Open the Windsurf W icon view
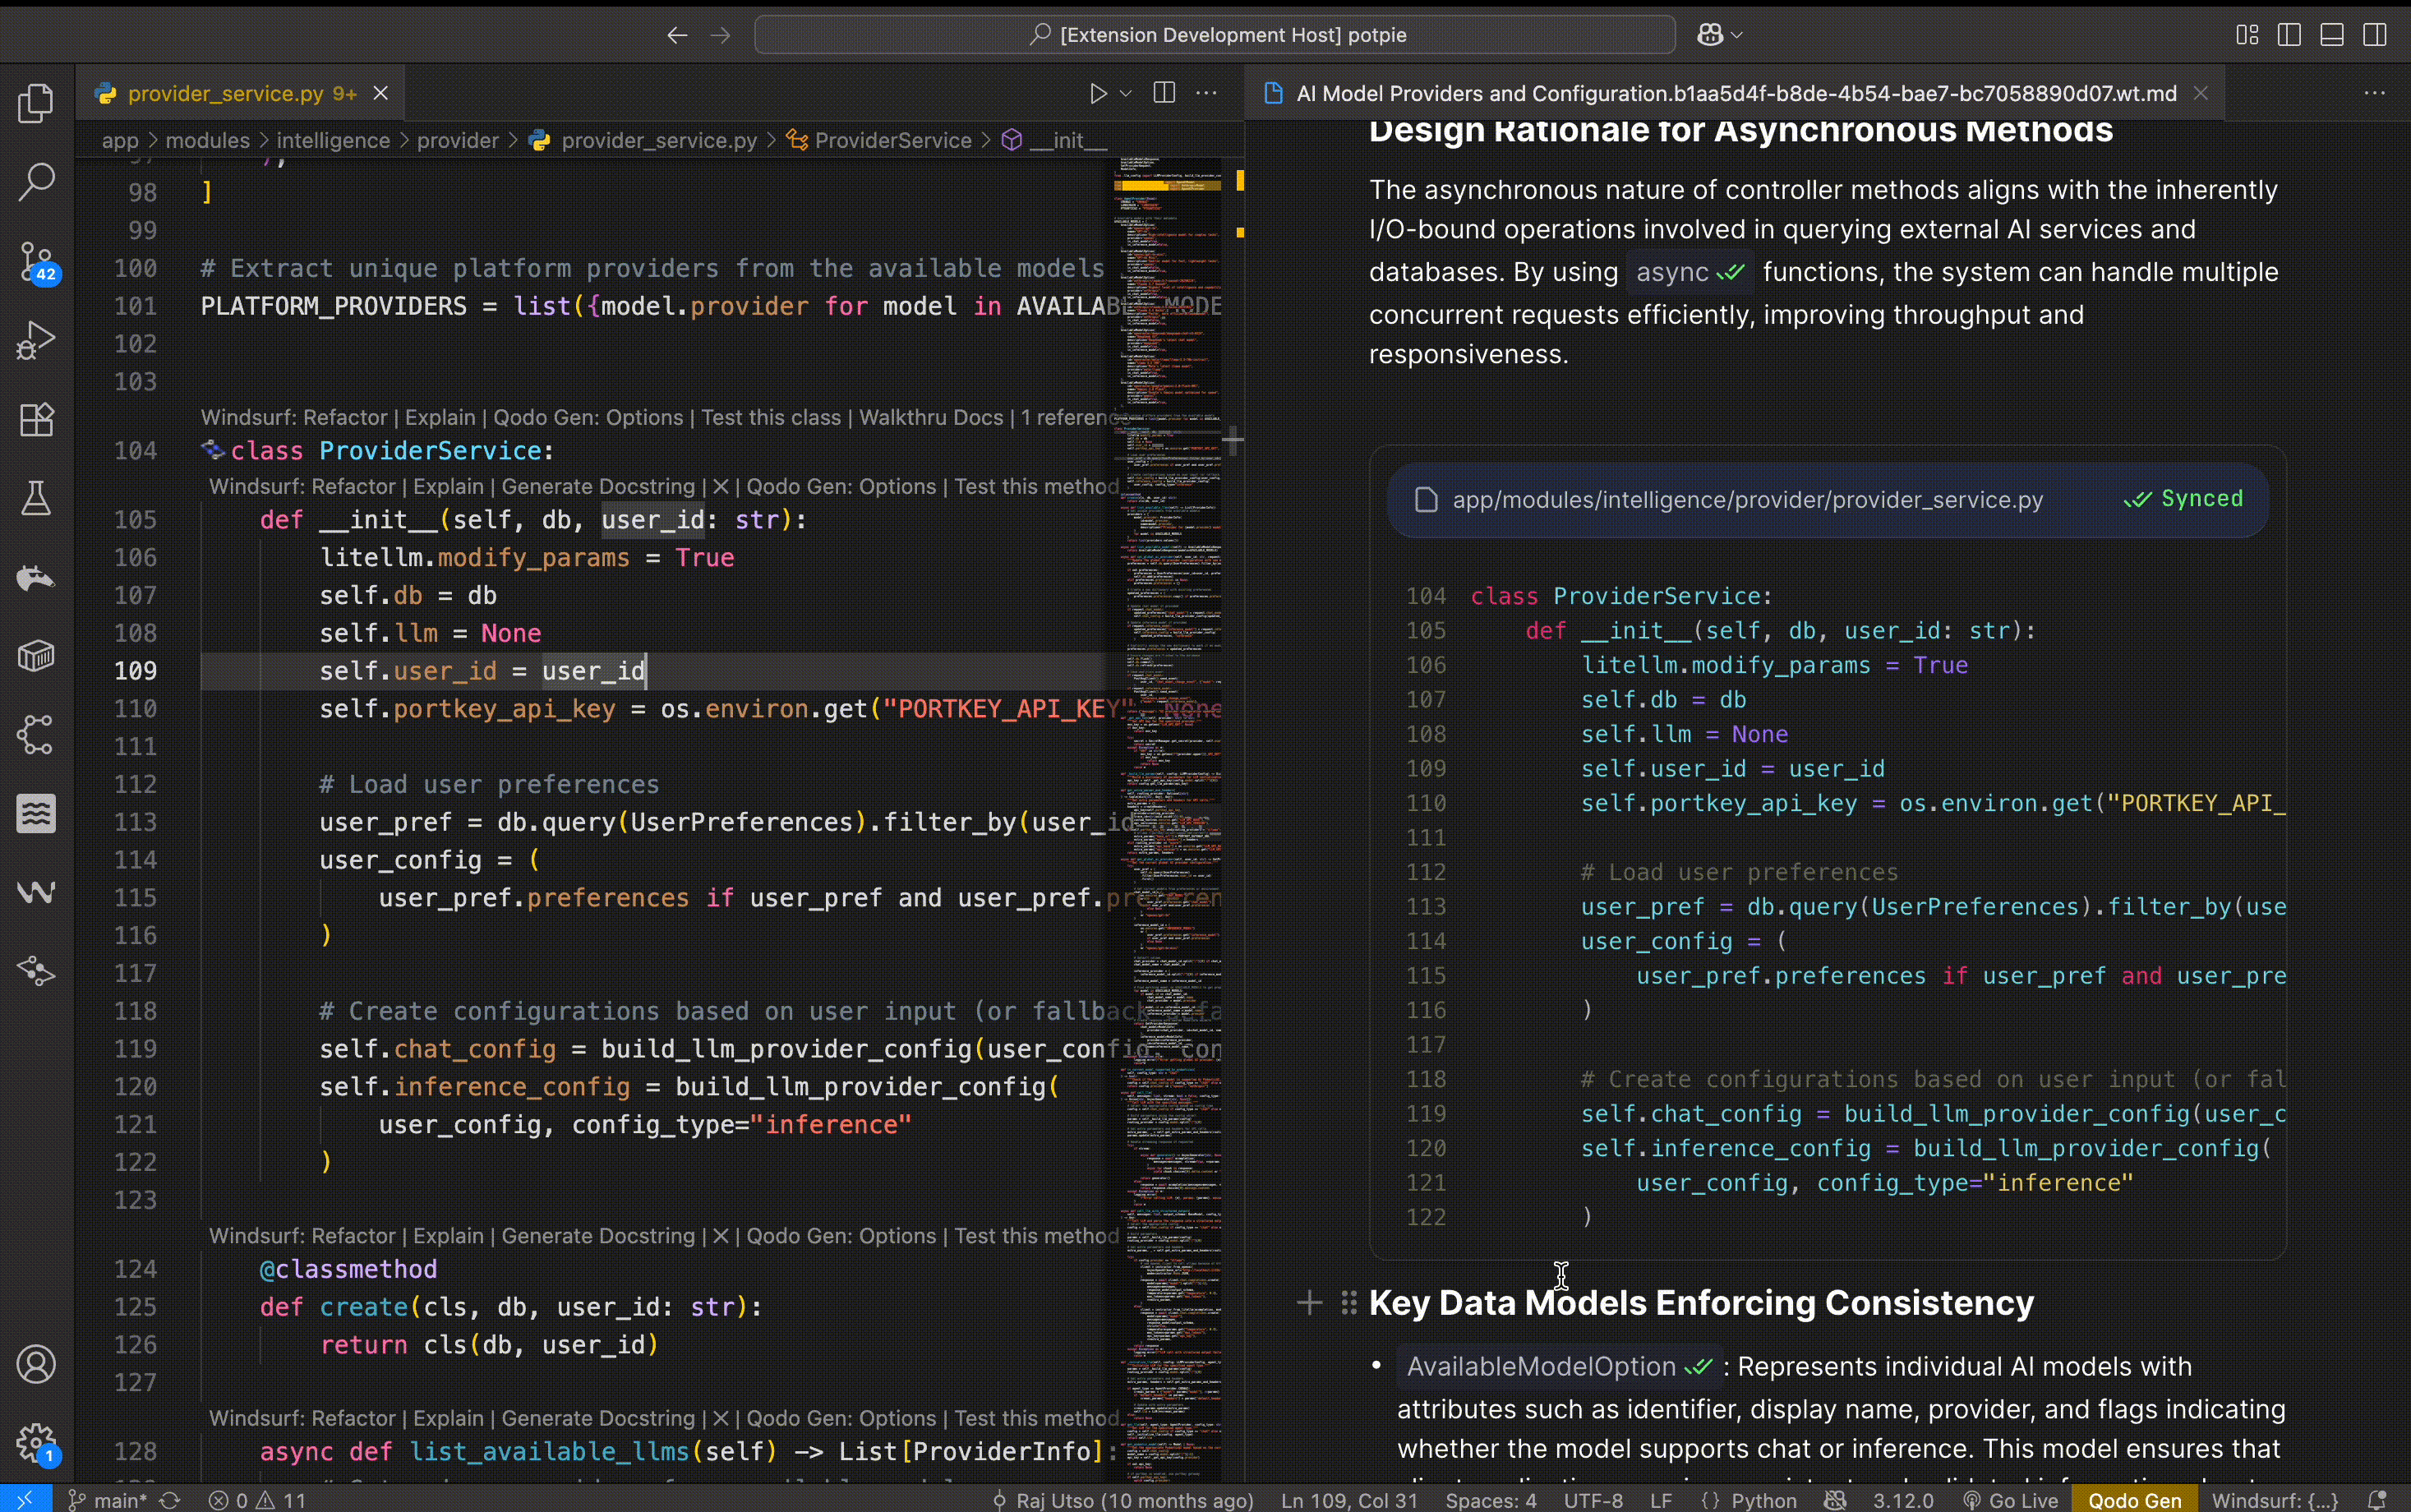The height and width of the screenshot is (1512, 2411). coord(36,892)
